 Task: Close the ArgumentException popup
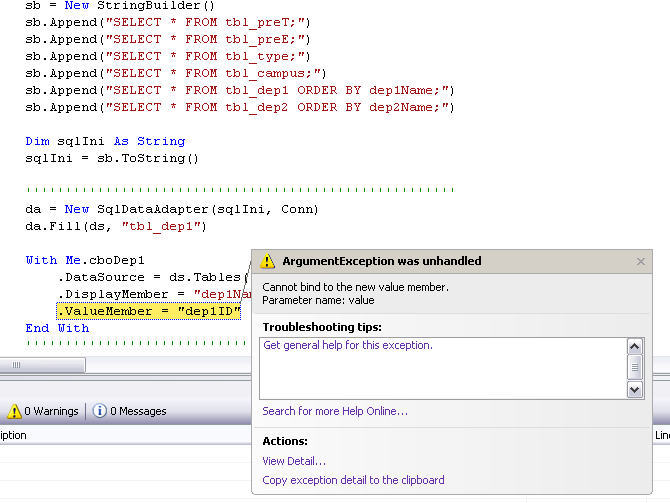point(641,261)
